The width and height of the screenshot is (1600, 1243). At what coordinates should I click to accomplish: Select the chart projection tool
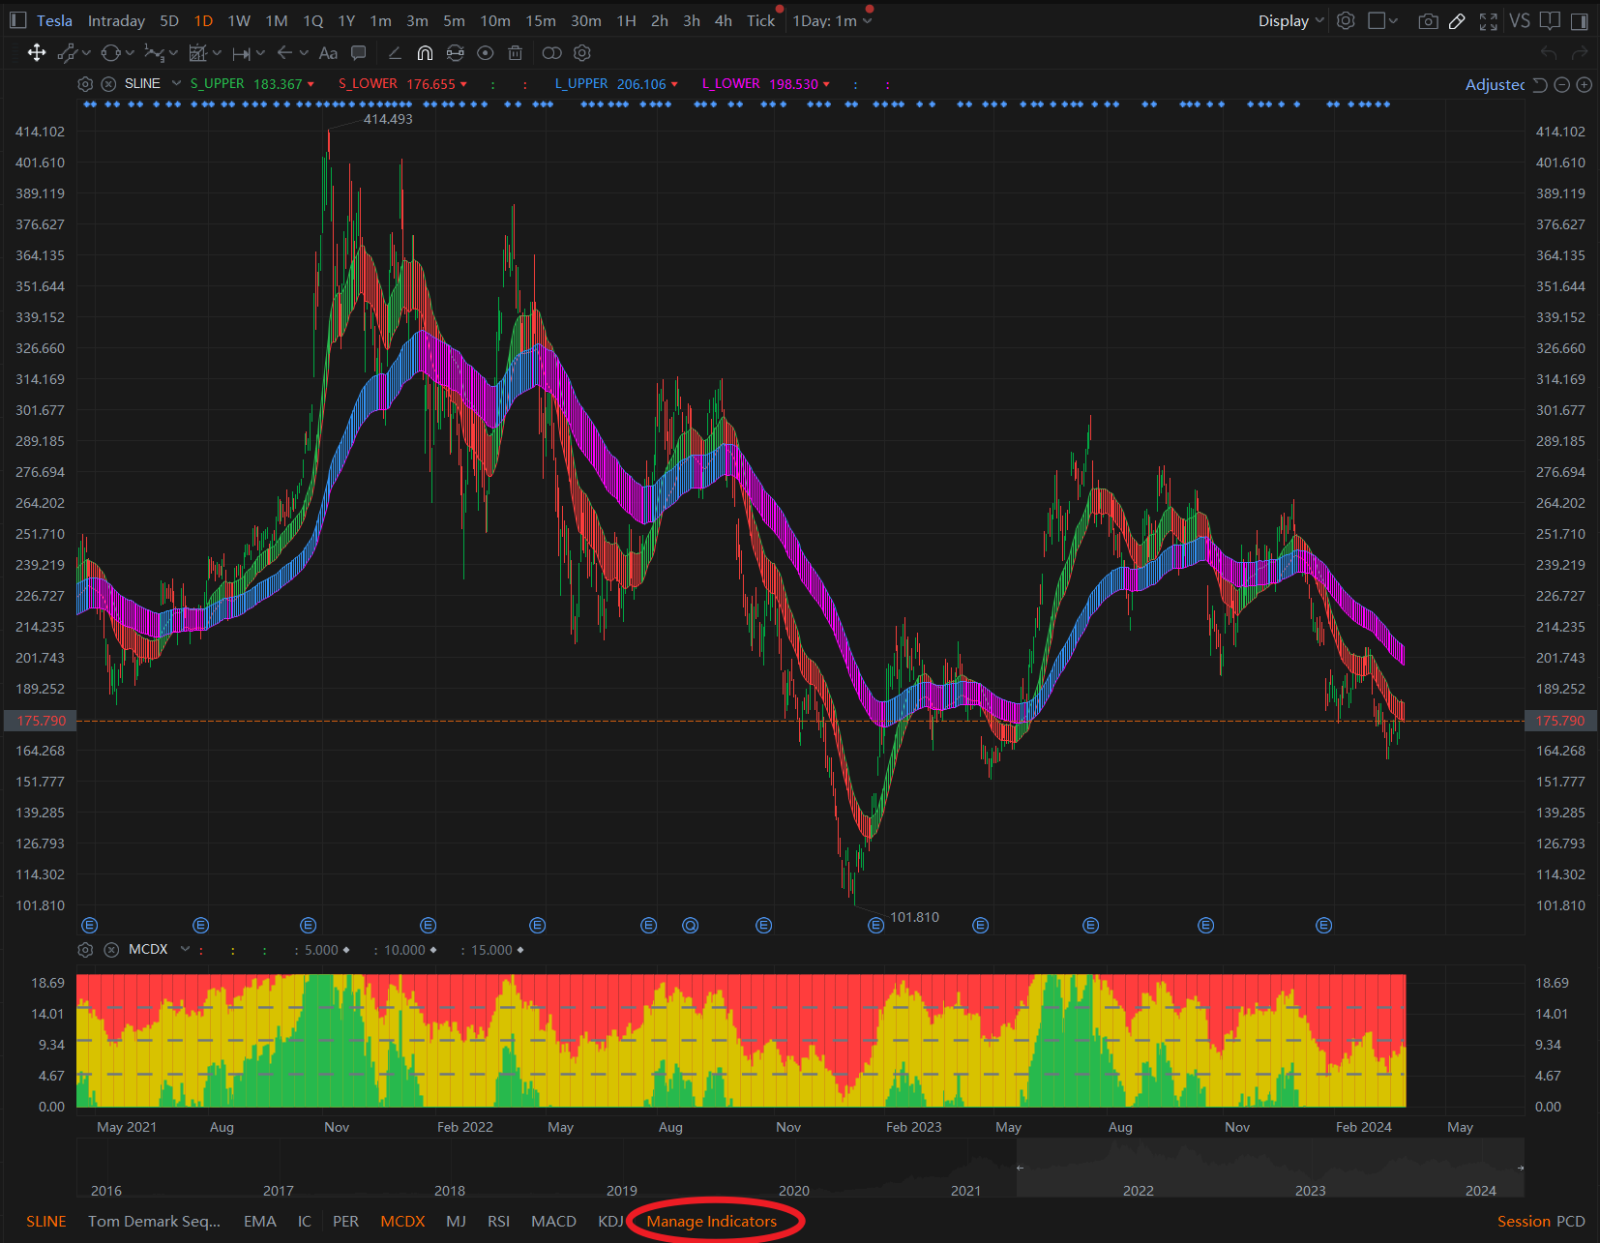[198, 53]
